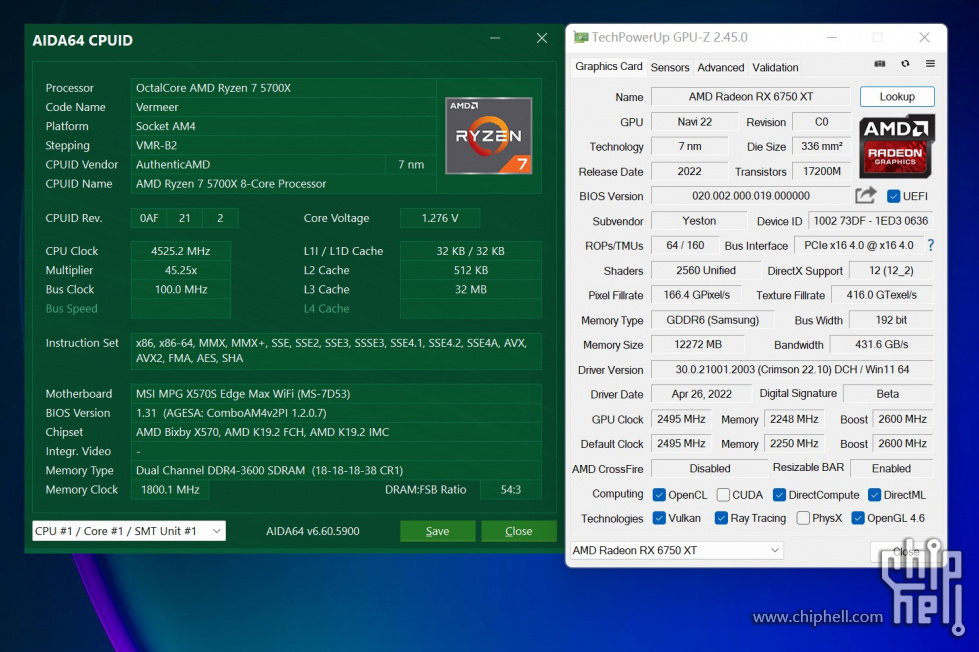Click the BIOS share/export arrow icon
The width and height of the screenshot is (979, 652).
coord(865,195)
